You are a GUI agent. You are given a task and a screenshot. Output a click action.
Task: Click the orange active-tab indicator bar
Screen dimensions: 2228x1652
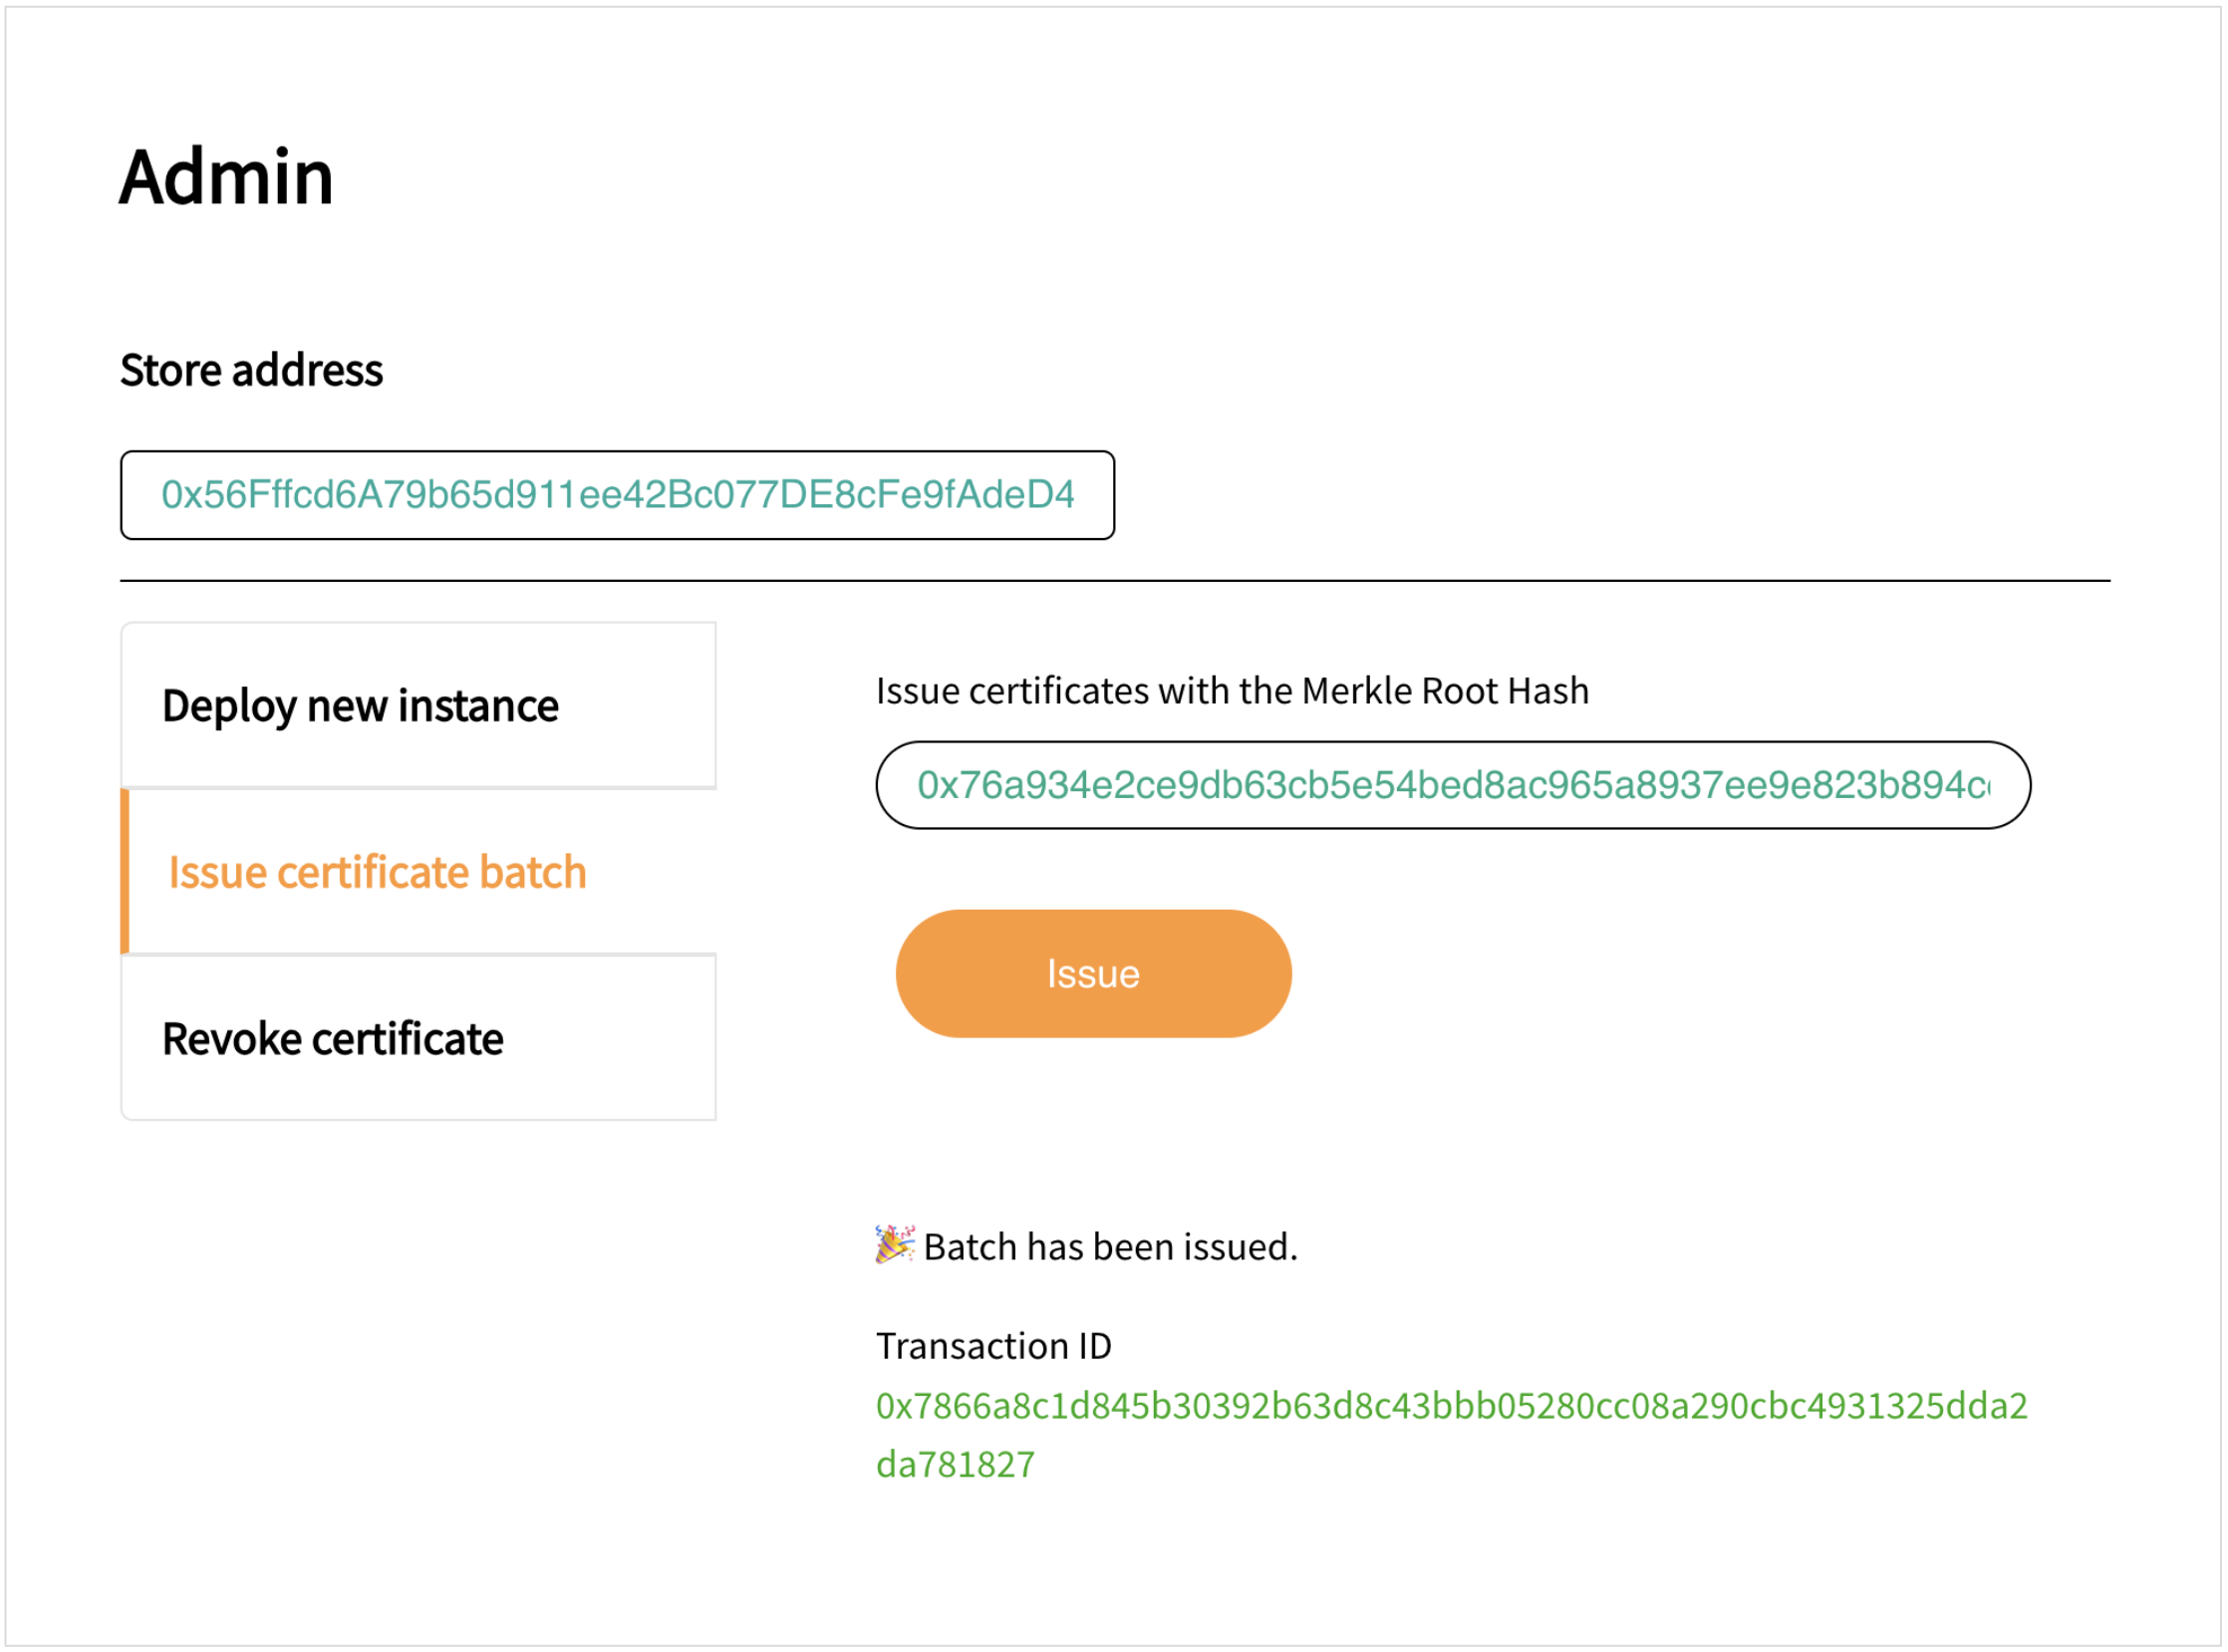[125, 871]
